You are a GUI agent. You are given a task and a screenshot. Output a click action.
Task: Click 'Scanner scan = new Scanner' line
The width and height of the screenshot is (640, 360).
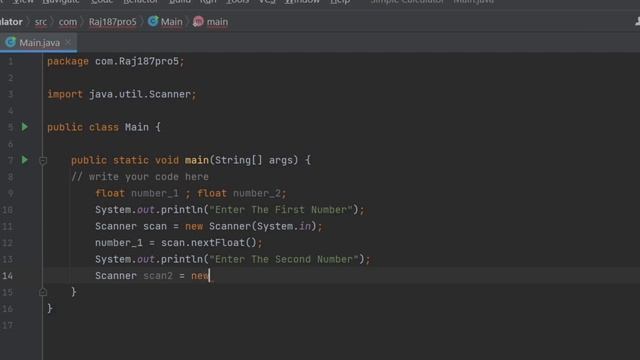209,226
